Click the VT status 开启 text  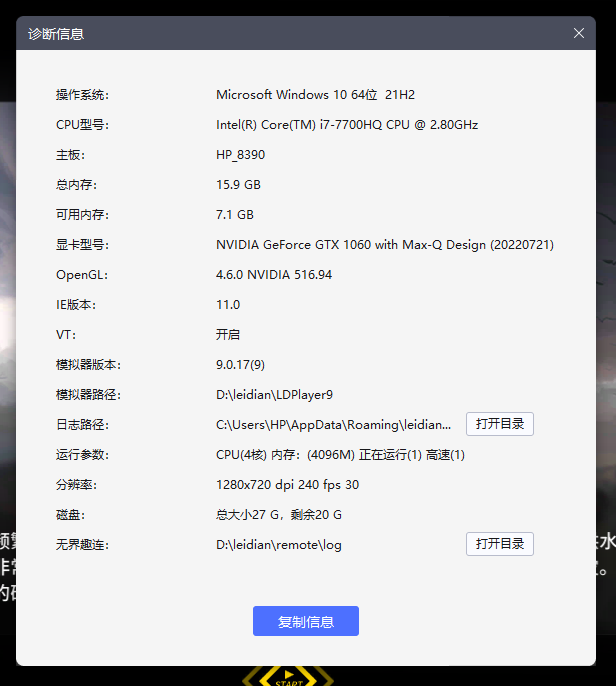click(228, 335)
